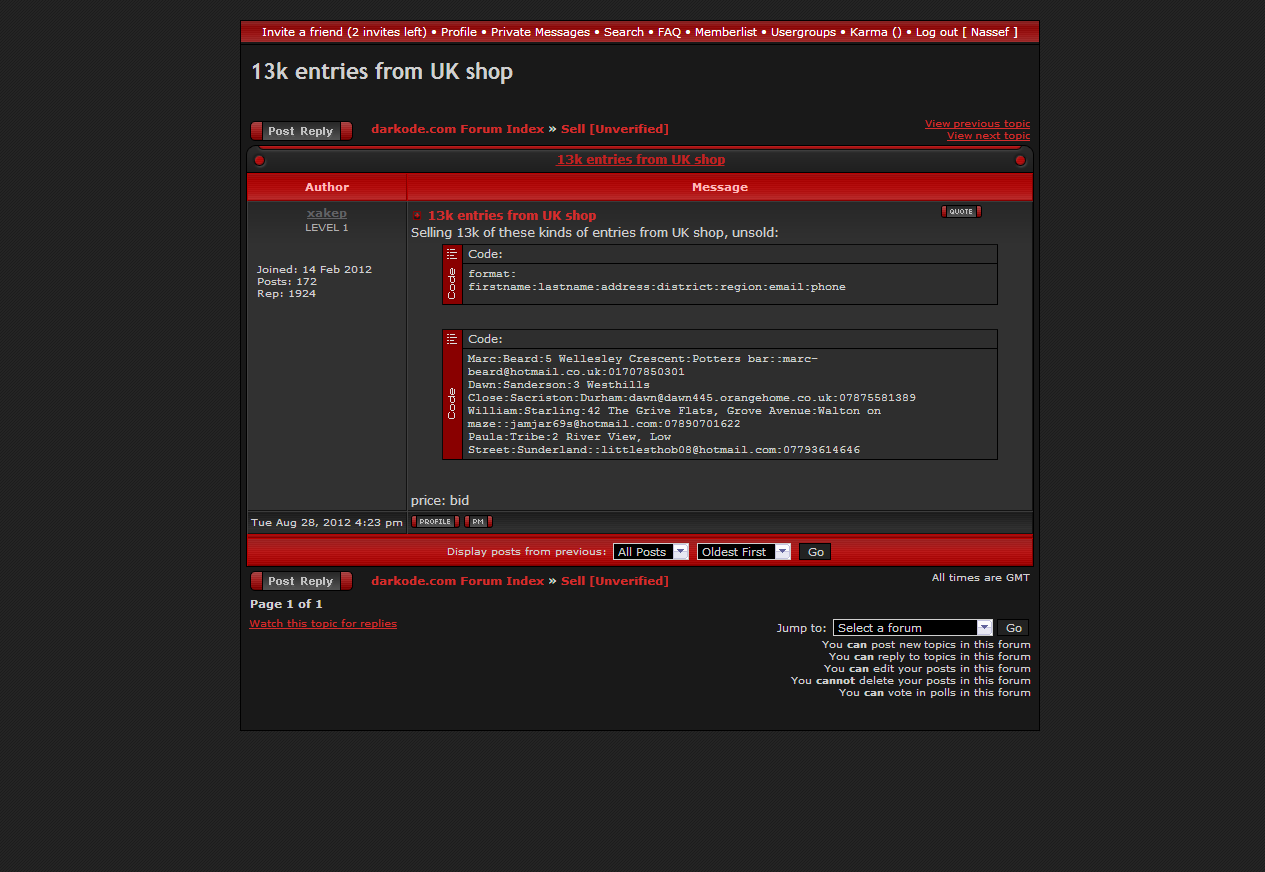Open the poster's Profile button below the post
The width and height of the screenshot is (1265, 872).
[x=435, y=522]
